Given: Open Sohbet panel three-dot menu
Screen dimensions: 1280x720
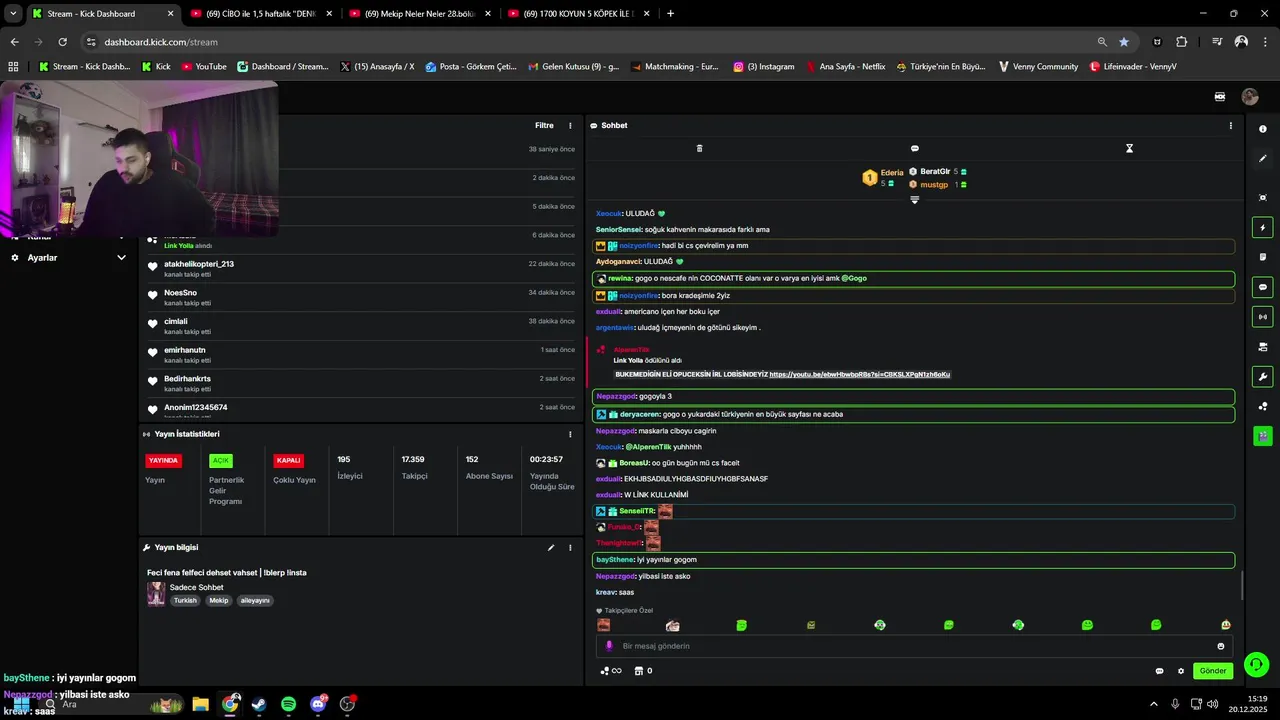Looking at the screenshot, I should pos(1230,125).
